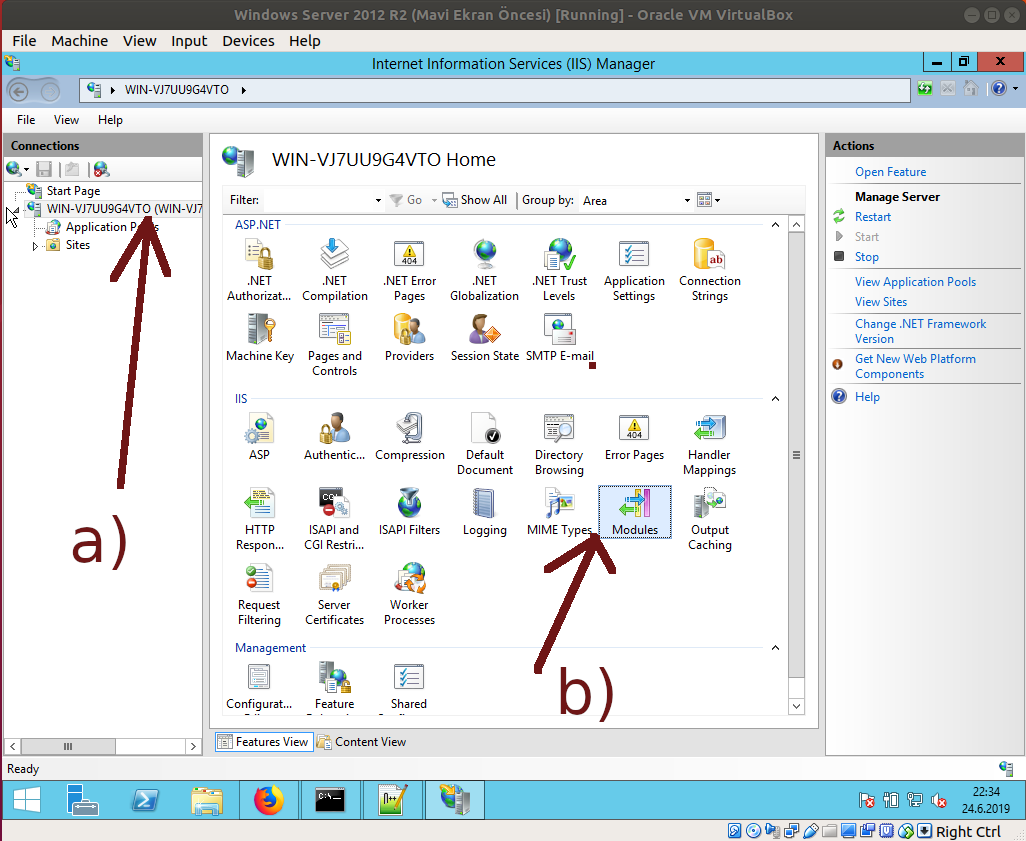
Task: Click the Windows Start button
Action: tap(27, 800)
